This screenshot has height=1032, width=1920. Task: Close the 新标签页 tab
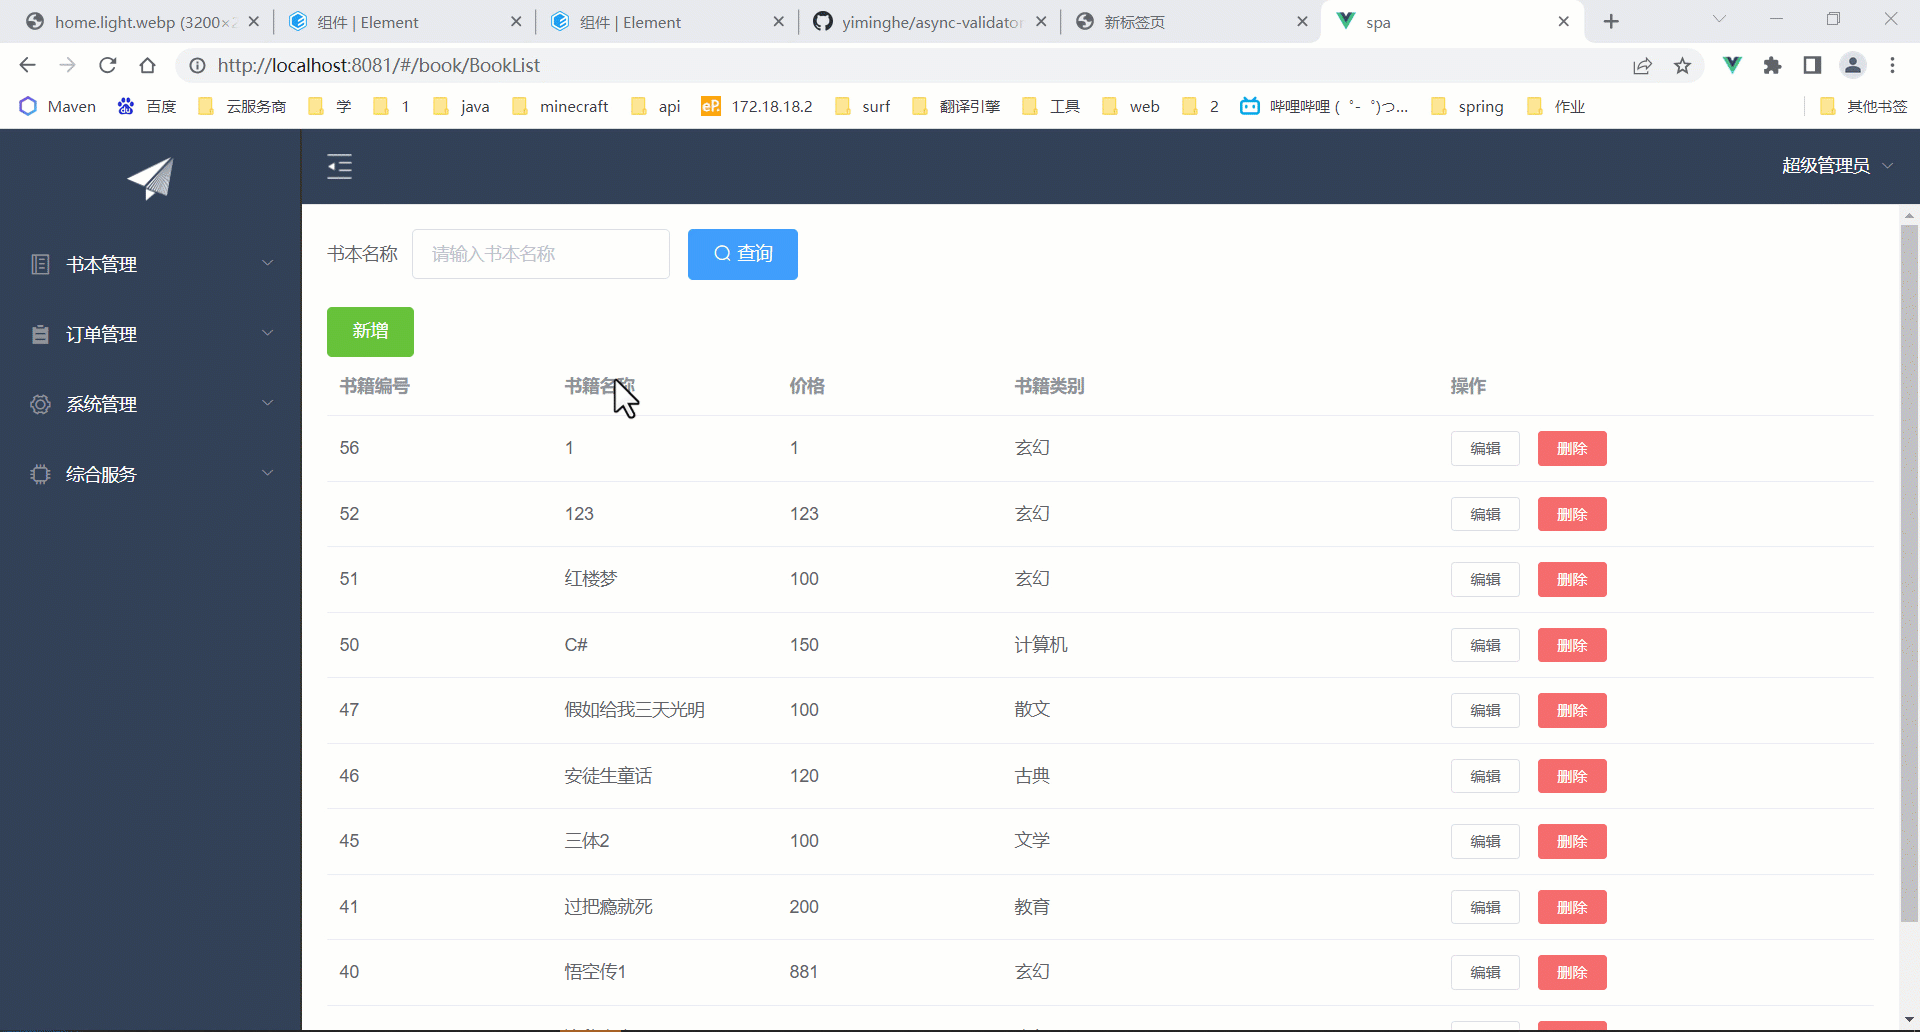point(1302,21)
